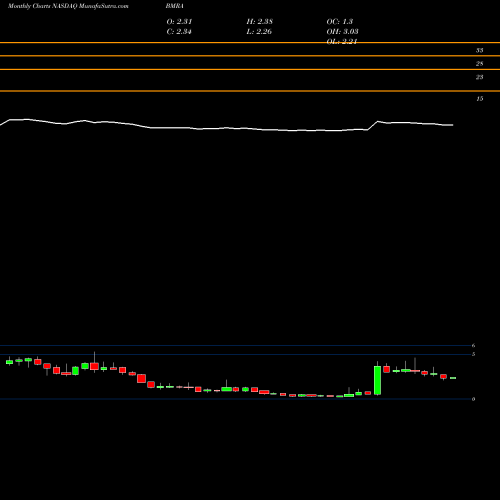Click the tall green breakout candlestick

pos(377,380)
